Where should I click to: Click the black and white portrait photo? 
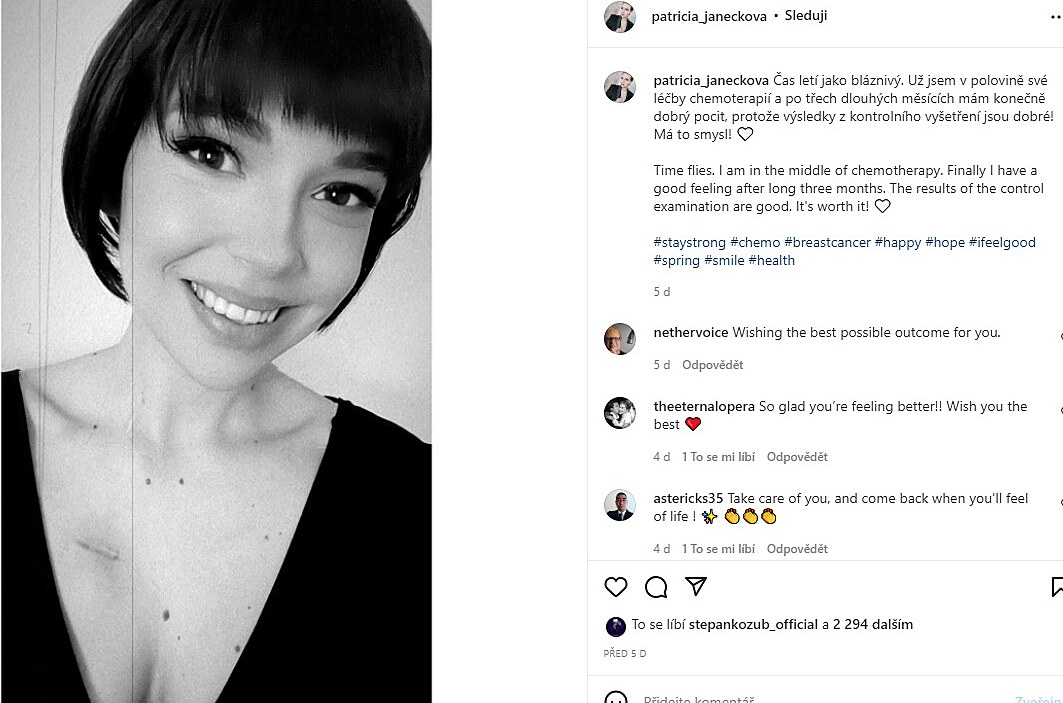coord(216,351)
